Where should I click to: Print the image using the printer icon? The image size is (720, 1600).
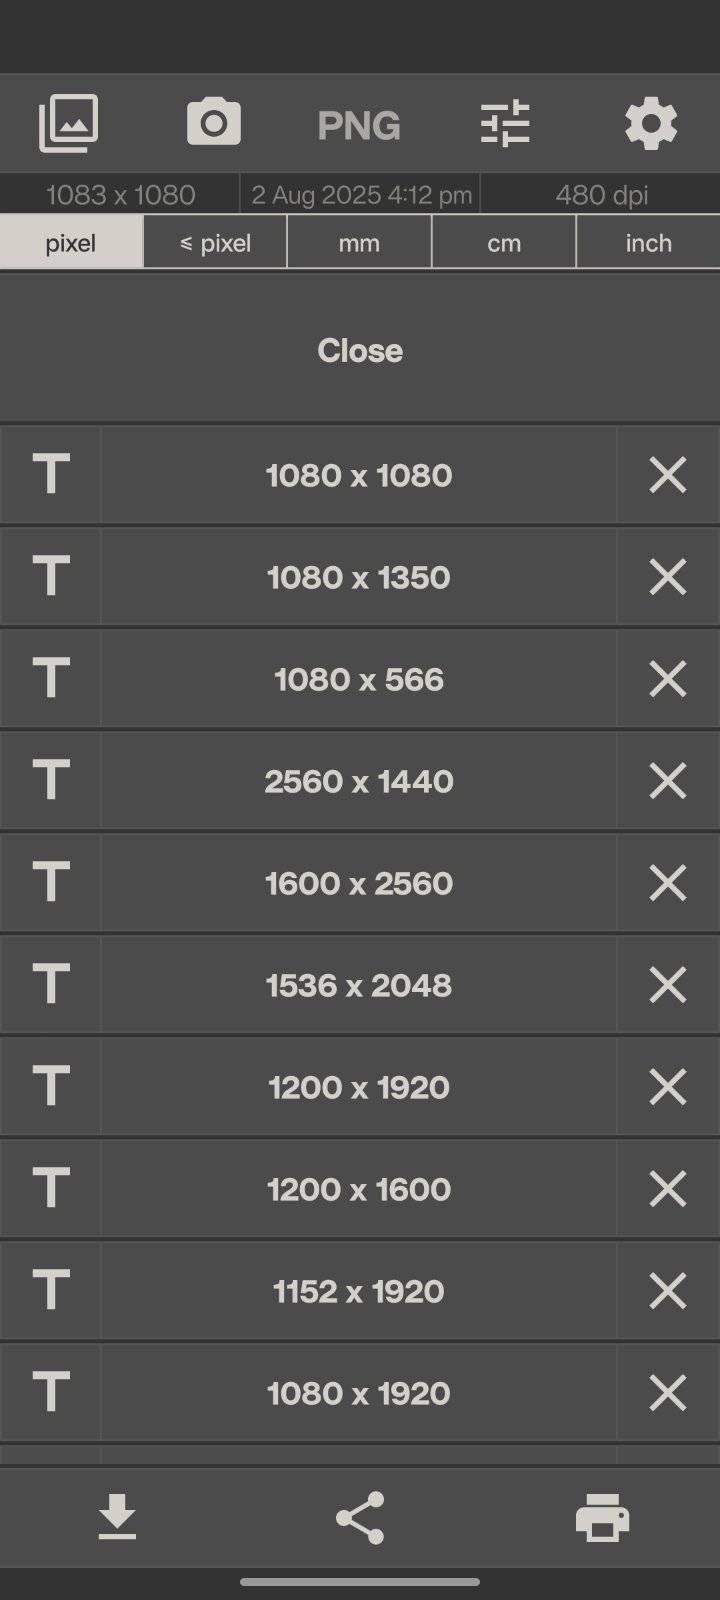[x=602, y=1518]
